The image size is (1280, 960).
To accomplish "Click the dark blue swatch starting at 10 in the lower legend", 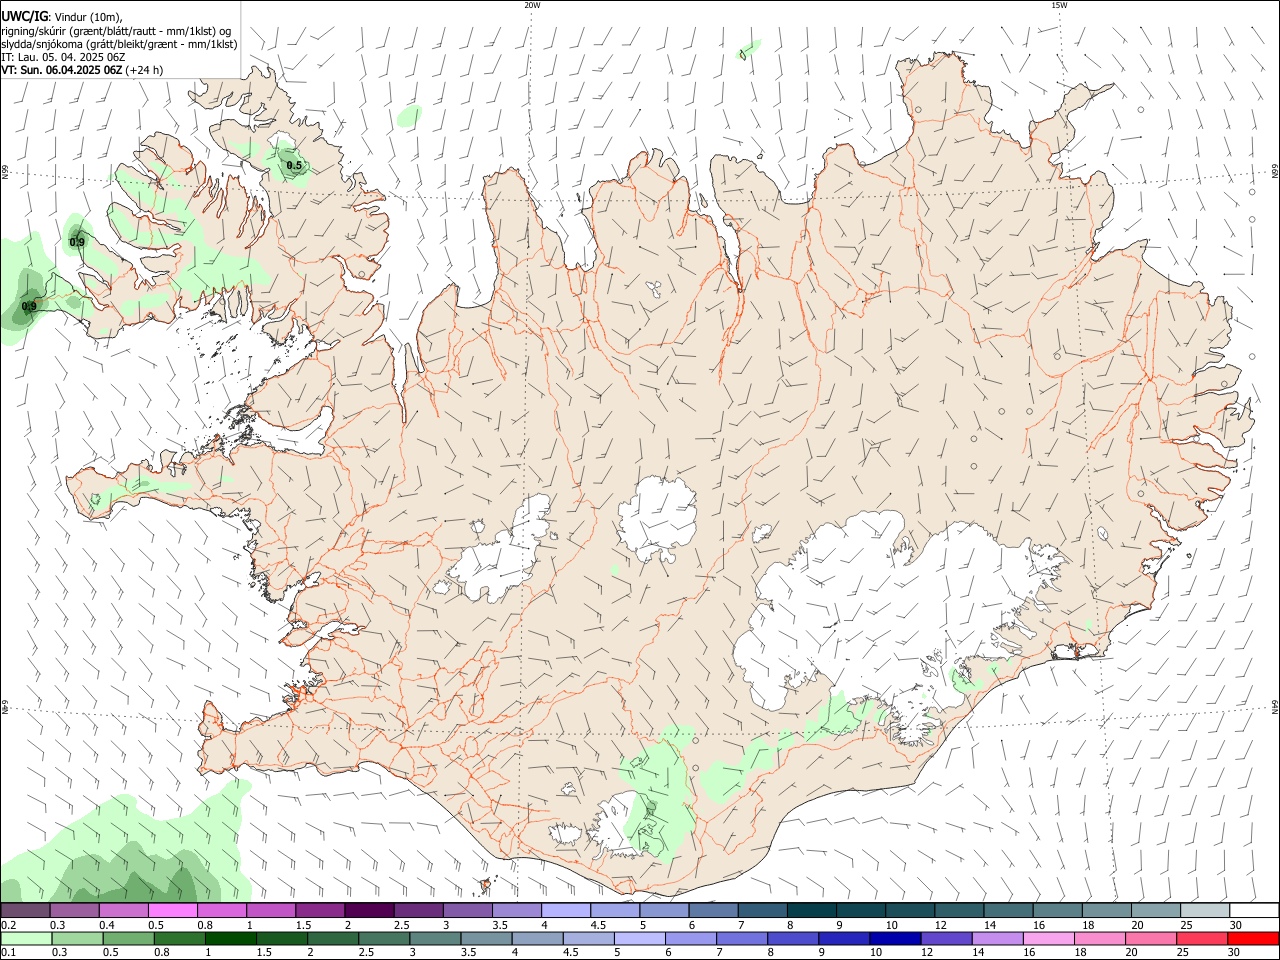I will [x=895, y=939].
